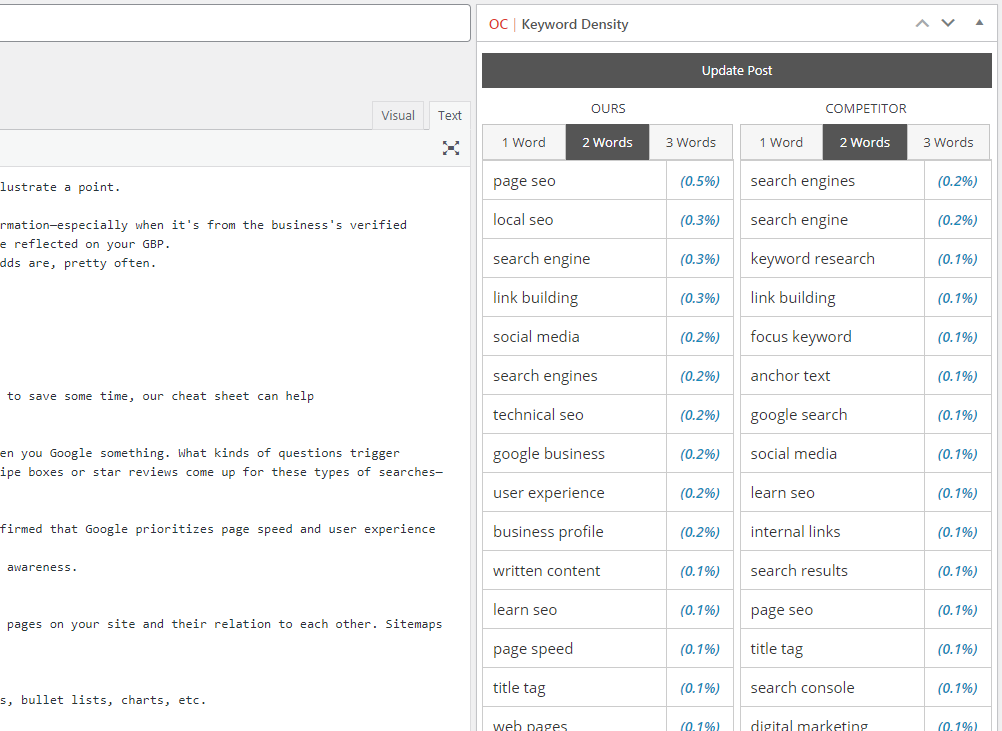The height and width of the screenshot is (731, 1002).
Task: Select OURS 3 Words tab
Action: [691, 142]
